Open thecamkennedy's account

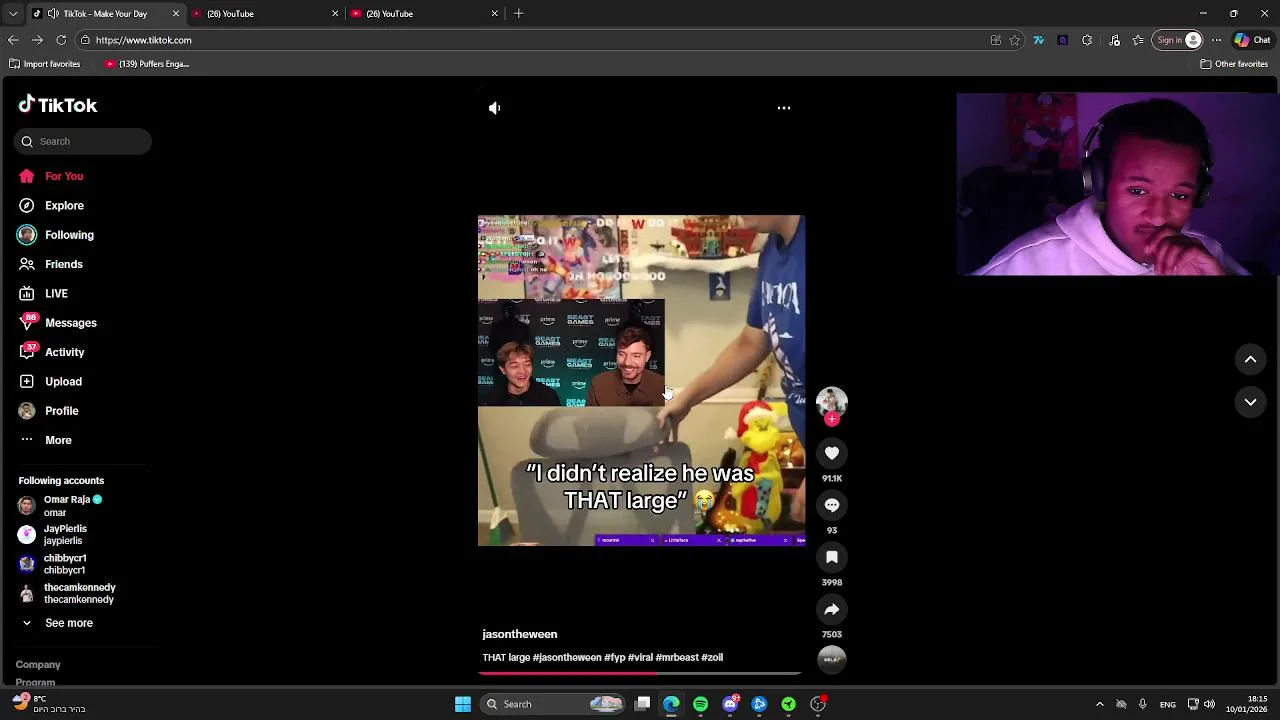click(x=66, y=593)
